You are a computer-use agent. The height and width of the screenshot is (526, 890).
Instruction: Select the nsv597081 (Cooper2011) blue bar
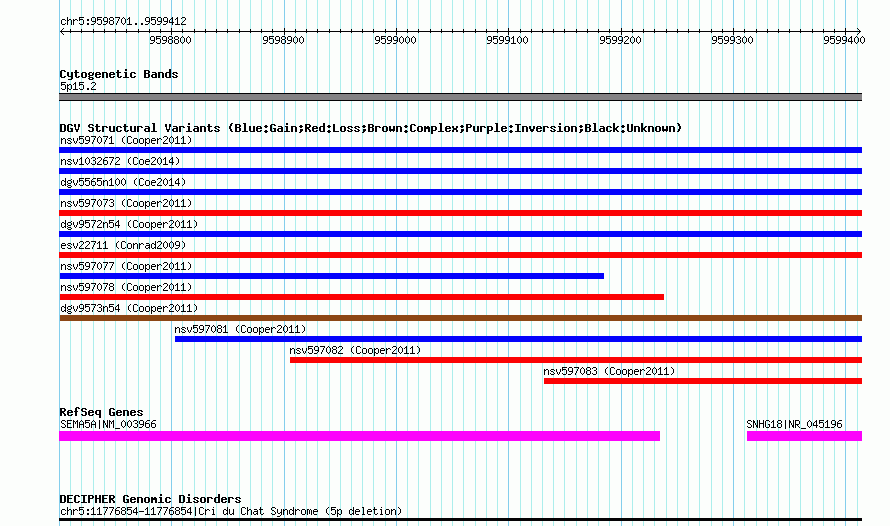click(518, 339)
